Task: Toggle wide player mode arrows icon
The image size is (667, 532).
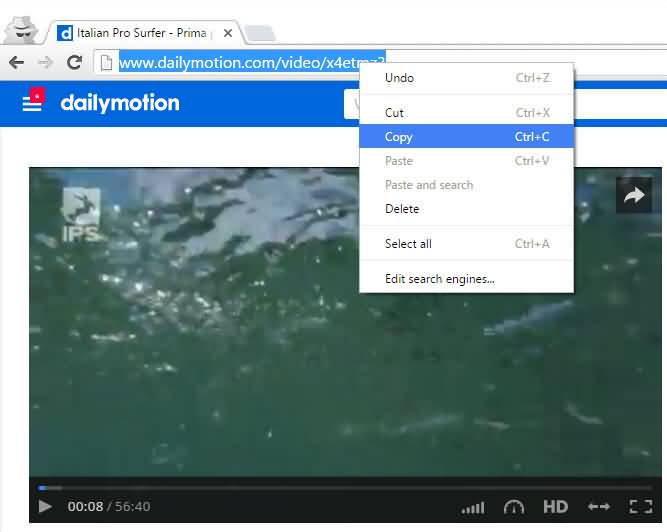Action: click(x=599, y=506)
